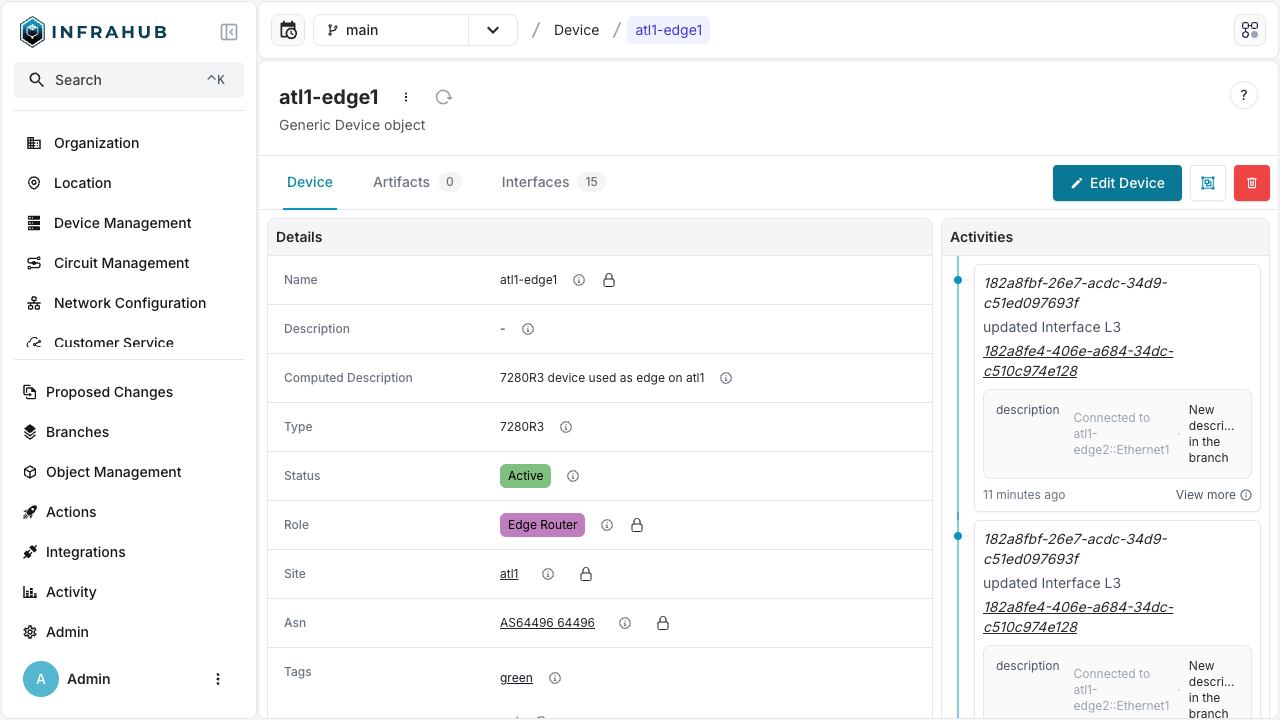This screenshot has height=720, width=1280.
Task: Open the schema visualizer icon top right
Action: 1250,29
